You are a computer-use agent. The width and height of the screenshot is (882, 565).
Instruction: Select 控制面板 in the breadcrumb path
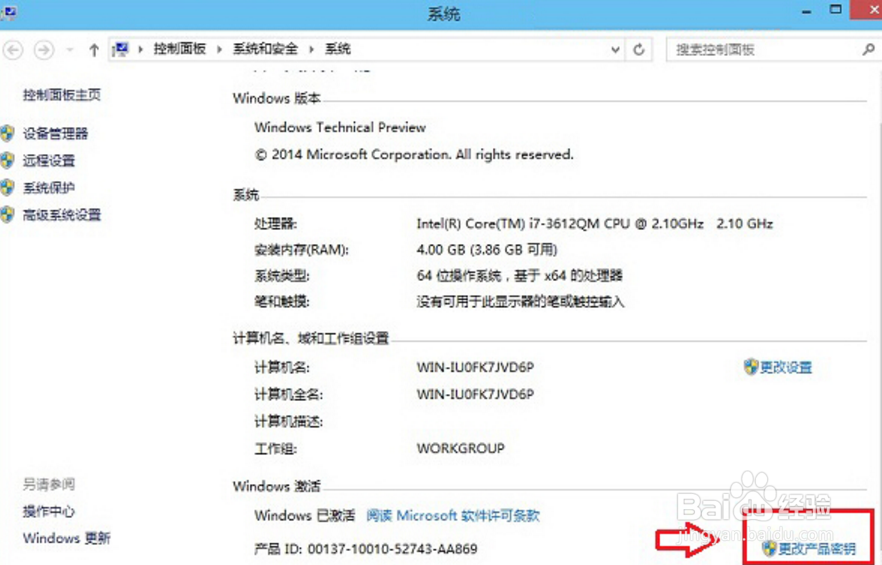click(180, 49)
